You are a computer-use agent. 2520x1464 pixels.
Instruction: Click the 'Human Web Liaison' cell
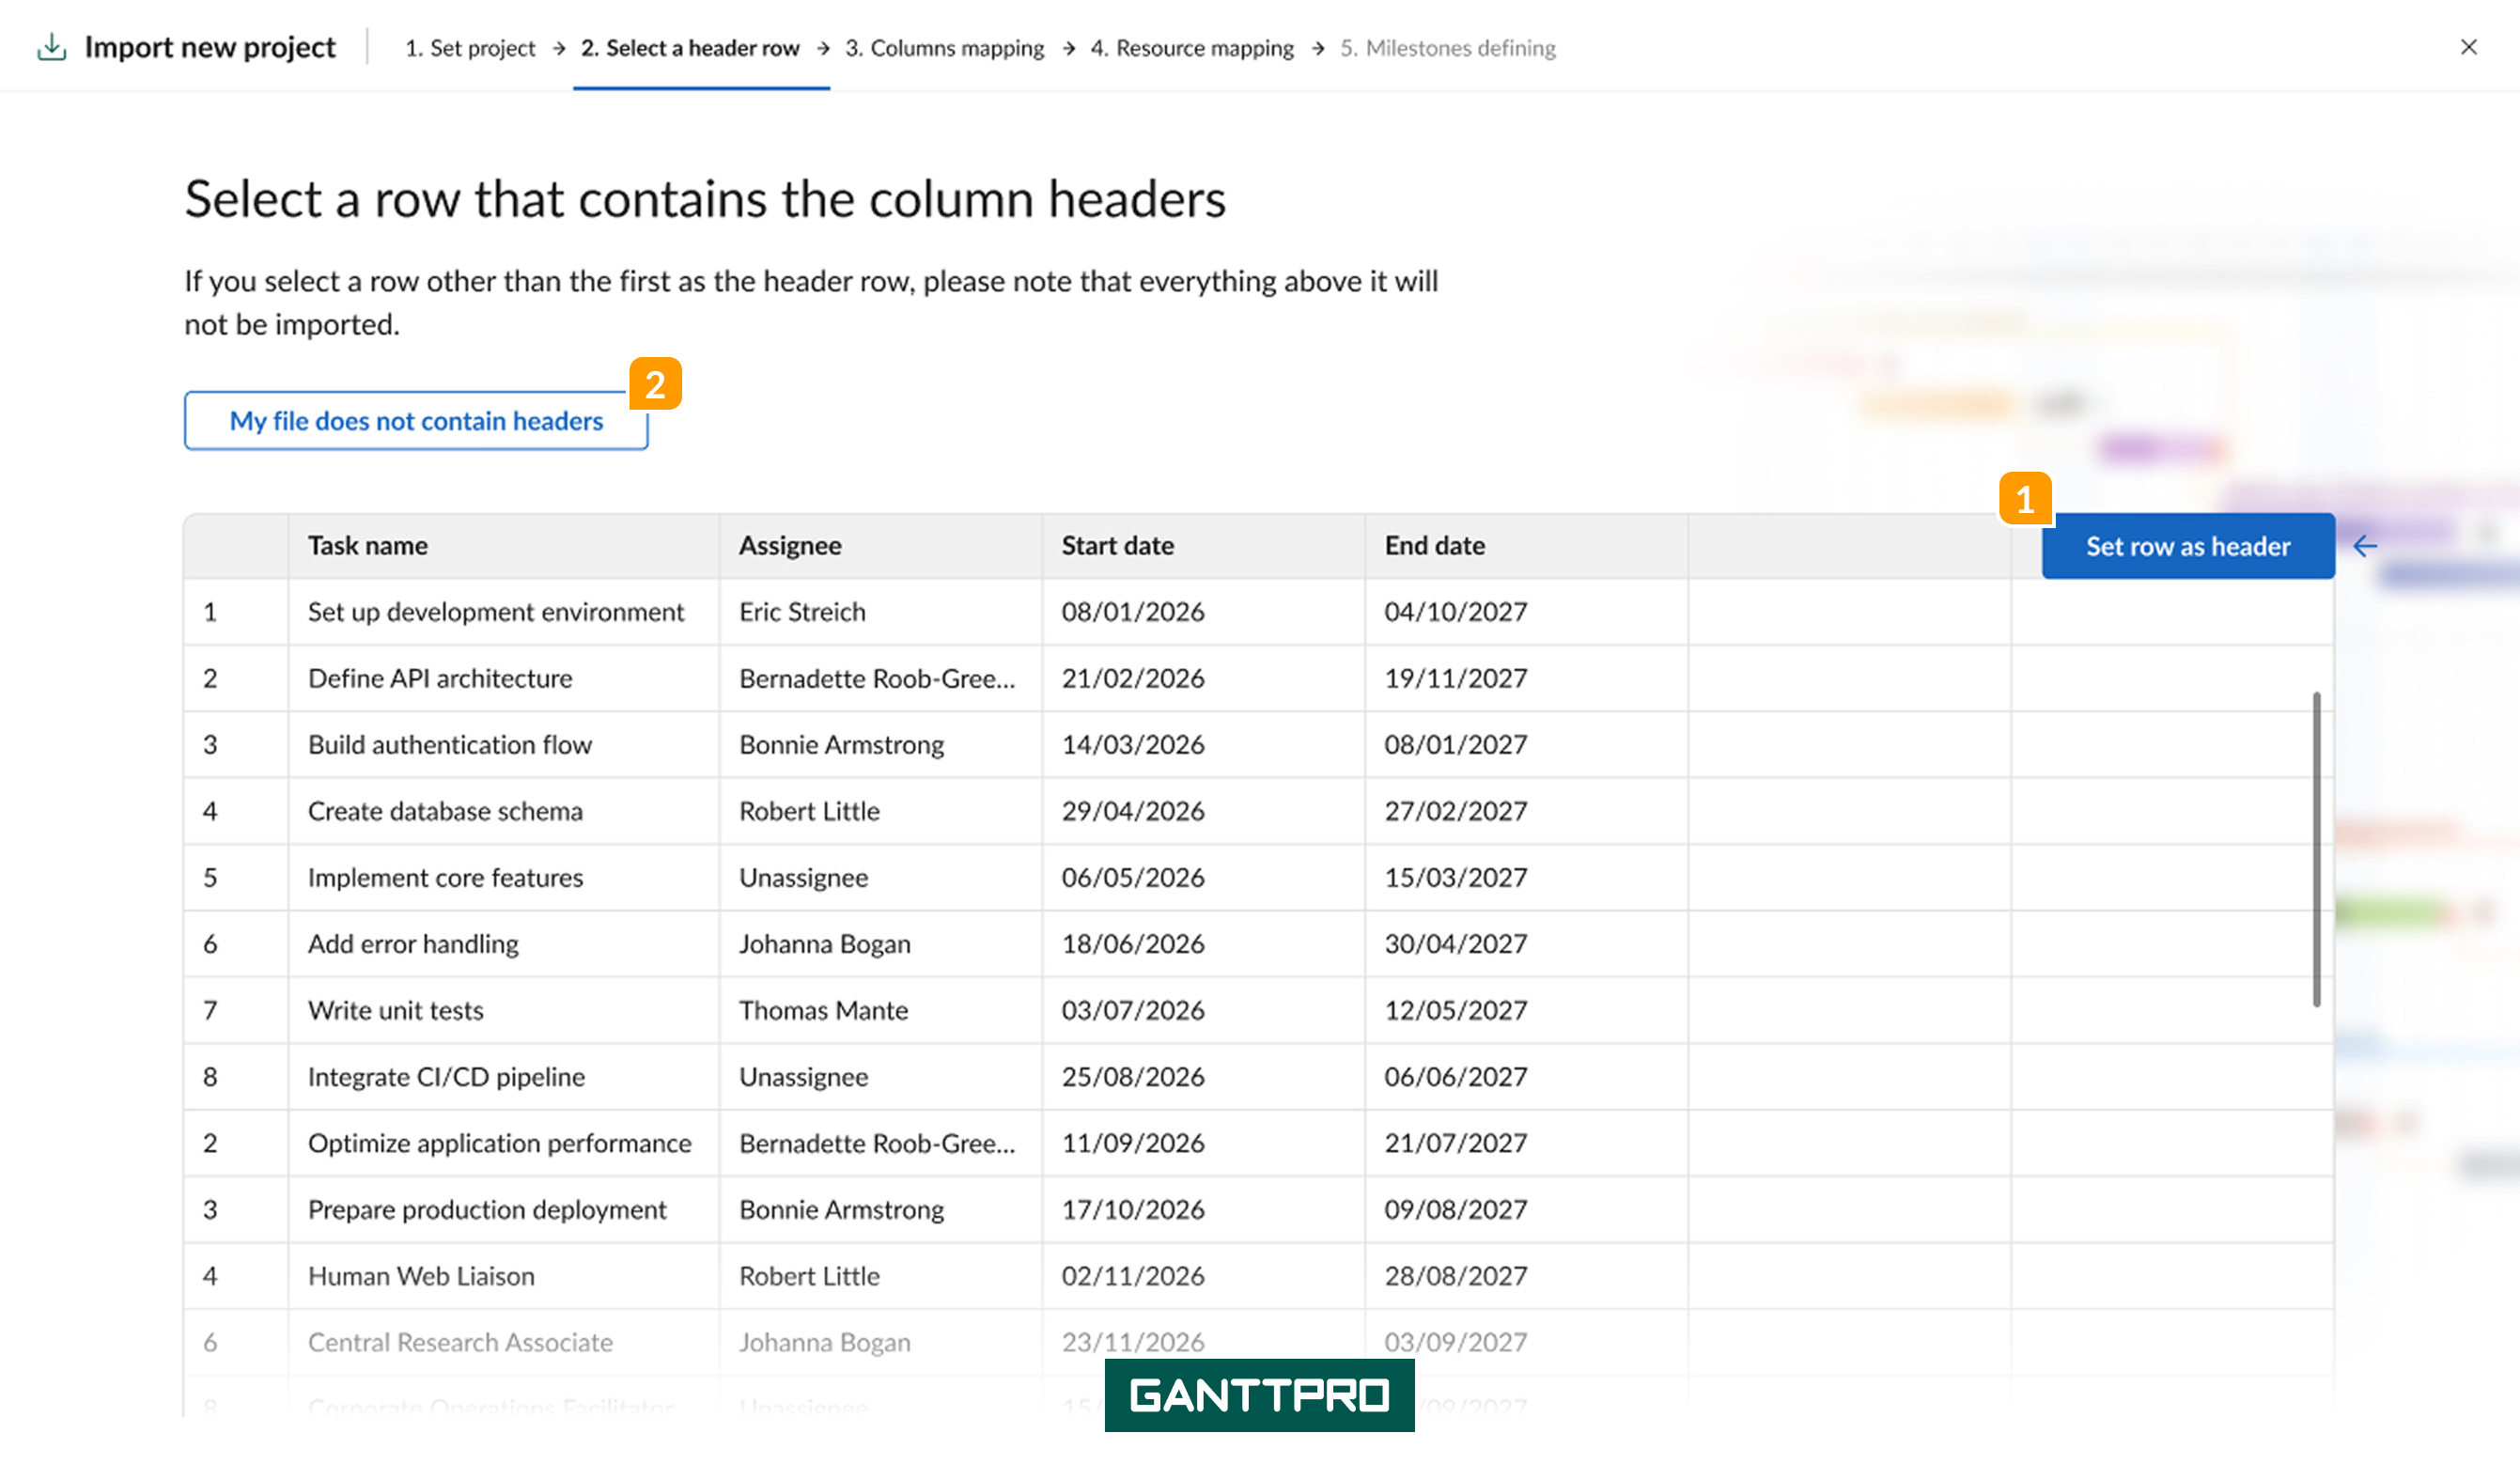(x=504, y=1276)
